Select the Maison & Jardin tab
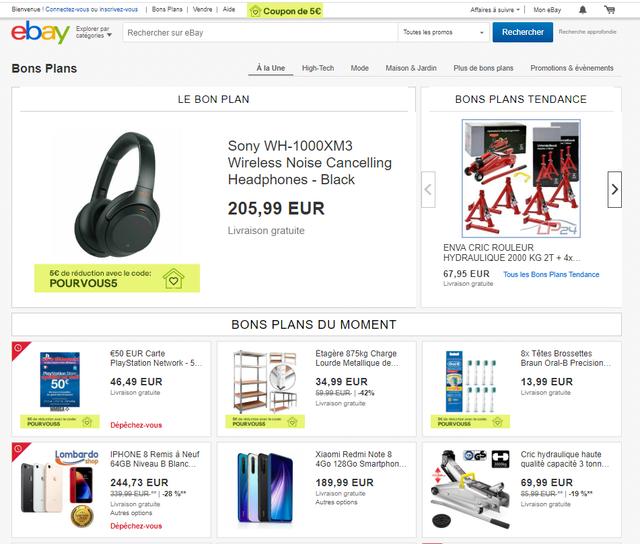Screen dimensions: 640x544 pyautogui.click(x=411, y=68)
